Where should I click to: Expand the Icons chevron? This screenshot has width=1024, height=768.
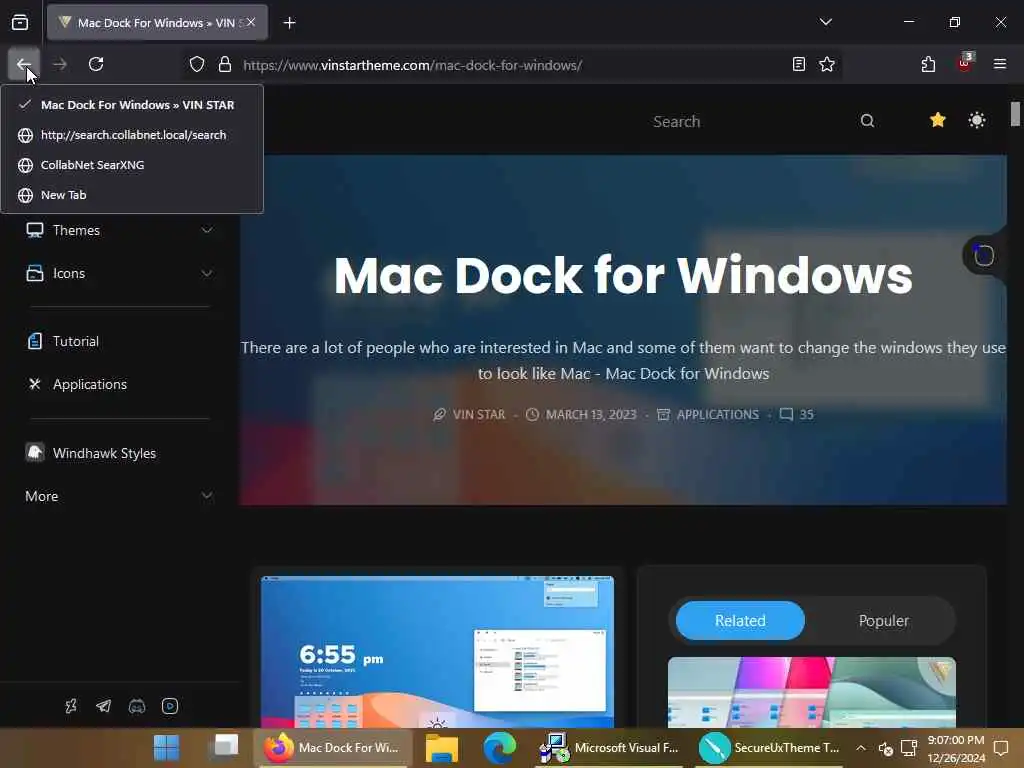(x=206, y=274)
